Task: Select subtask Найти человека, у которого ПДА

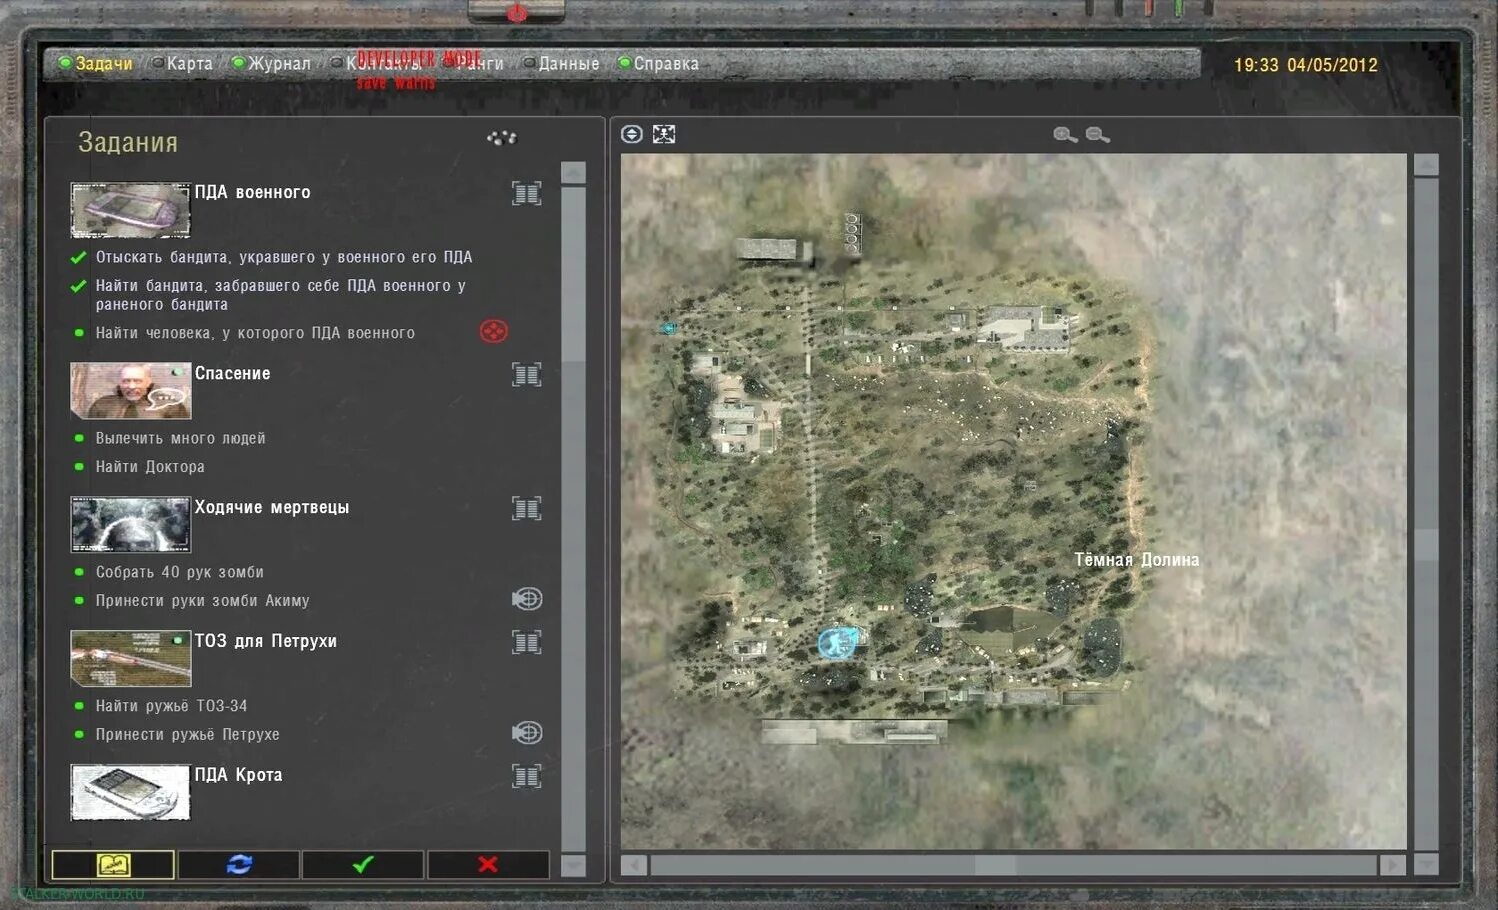Action: point(255,333)
